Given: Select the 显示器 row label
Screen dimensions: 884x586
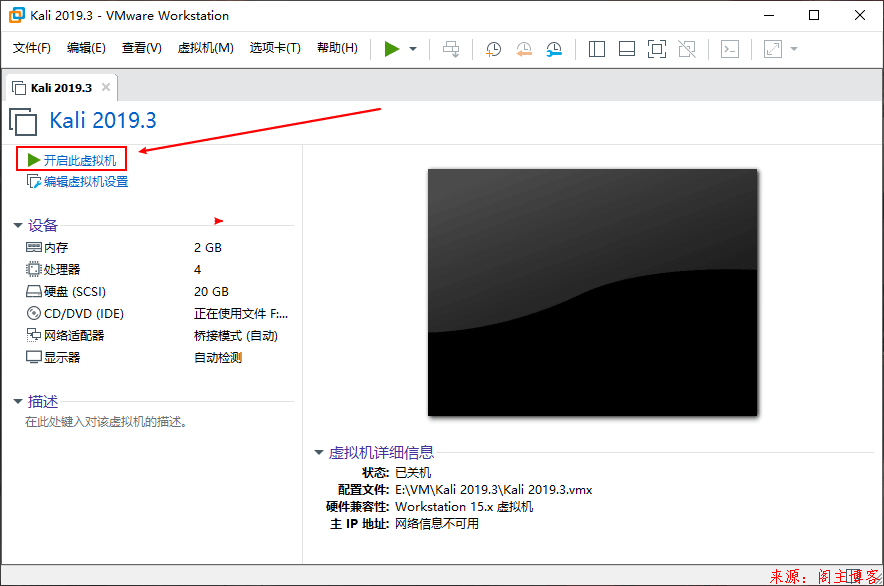Looking at the screenshot, I should click(62, 358).
